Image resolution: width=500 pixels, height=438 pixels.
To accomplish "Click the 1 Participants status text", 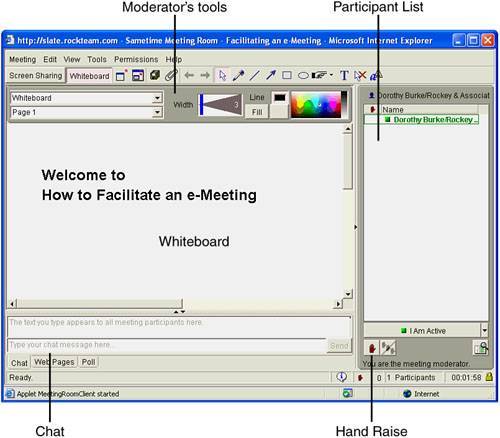I will click(x=411, y=378).
